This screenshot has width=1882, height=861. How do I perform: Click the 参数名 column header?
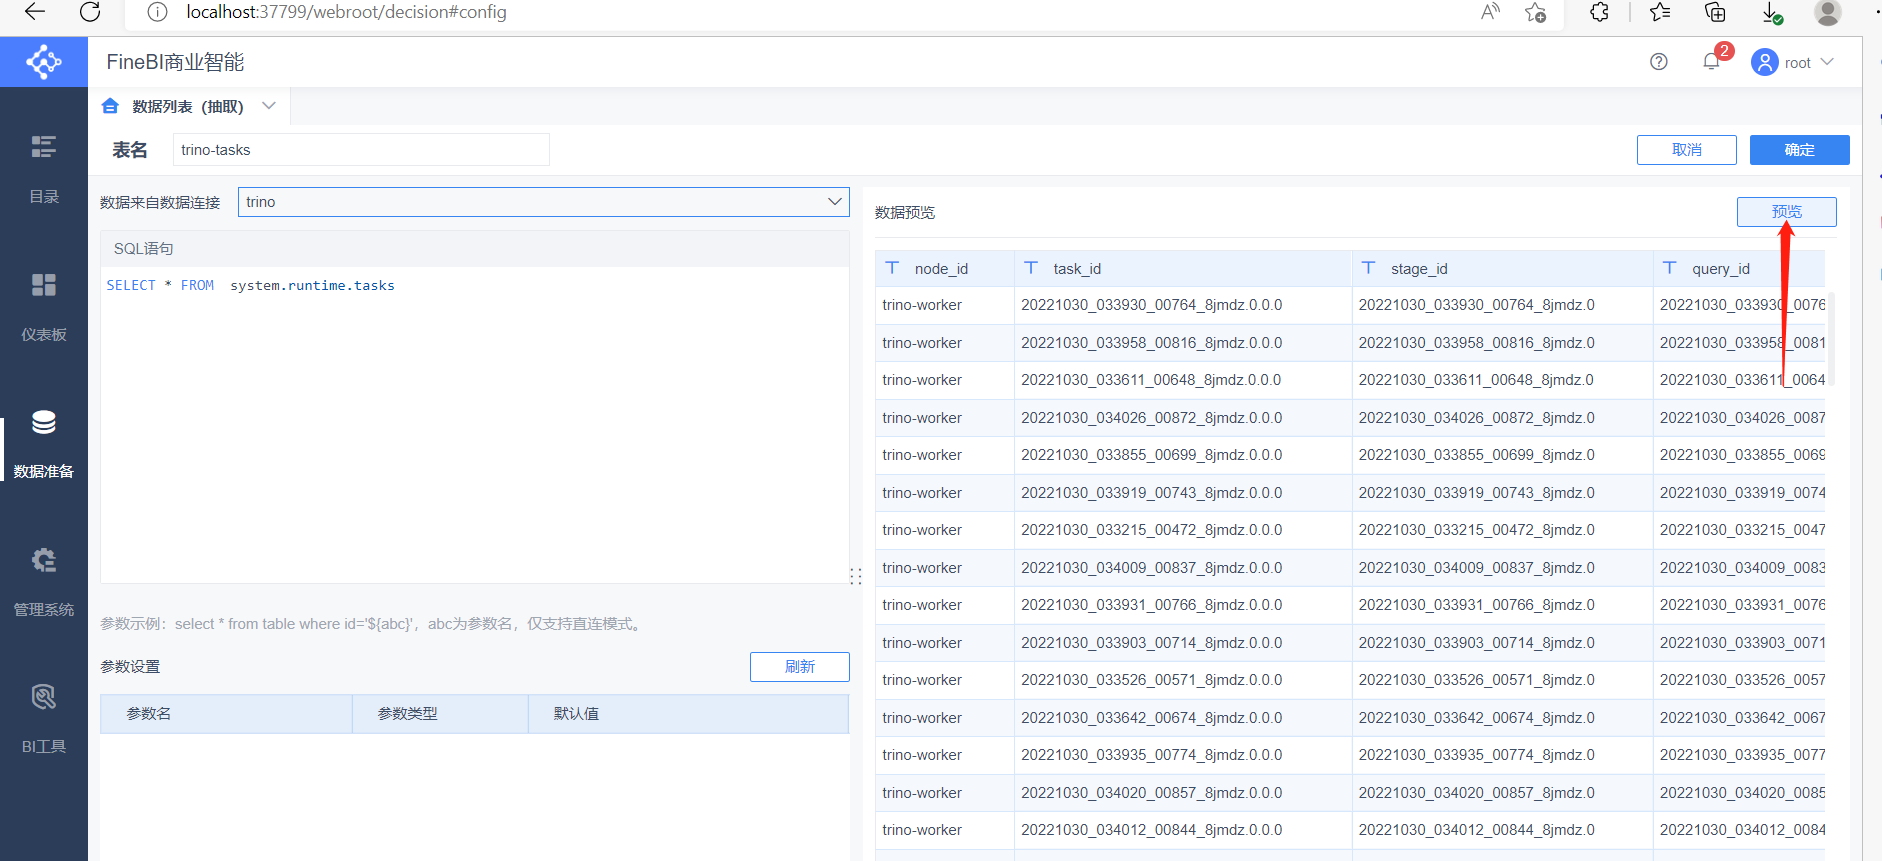pyautogui.click(x=226, y=714)
